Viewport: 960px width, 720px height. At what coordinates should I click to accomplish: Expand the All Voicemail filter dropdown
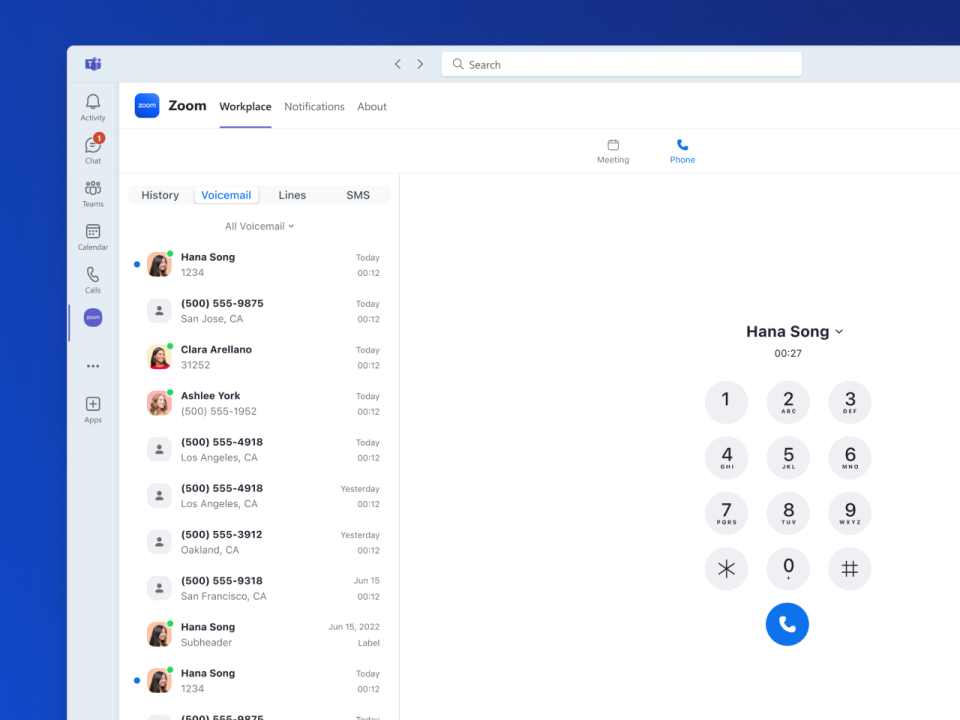[x=259, y=226]
